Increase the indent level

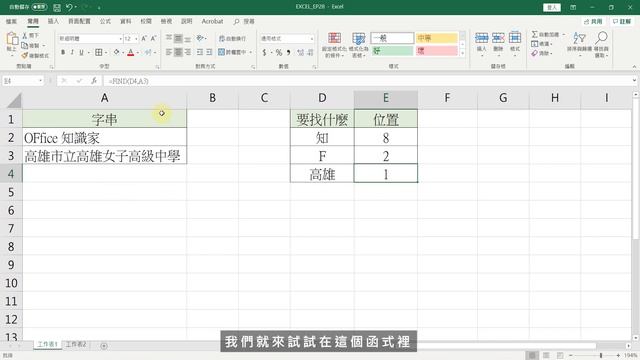(209, 52)
